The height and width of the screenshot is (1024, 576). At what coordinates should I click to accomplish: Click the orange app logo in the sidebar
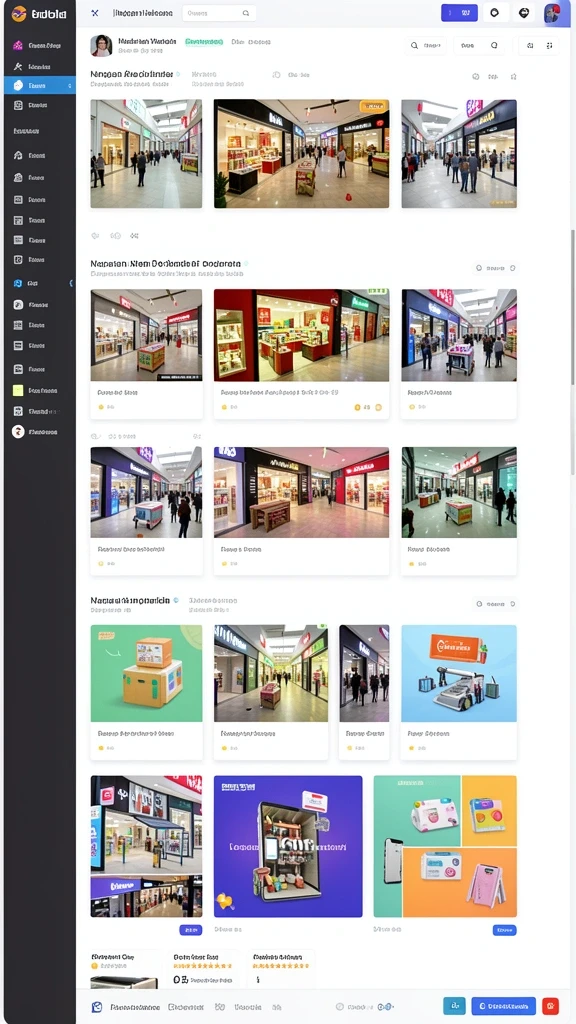click(19, 13)
